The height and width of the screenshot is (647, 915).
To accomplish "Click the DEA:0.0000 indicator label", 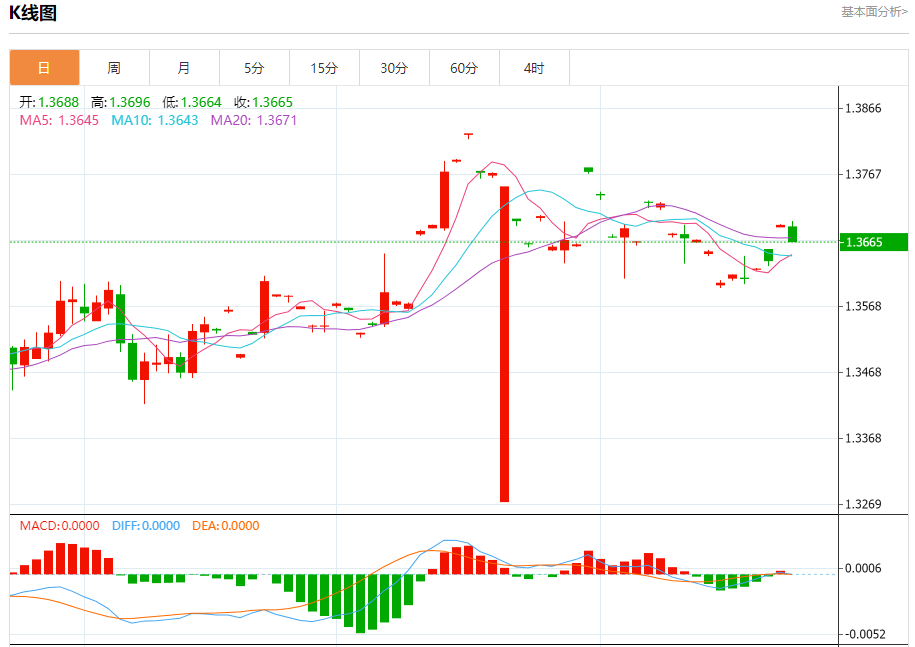I will point(226,526).
